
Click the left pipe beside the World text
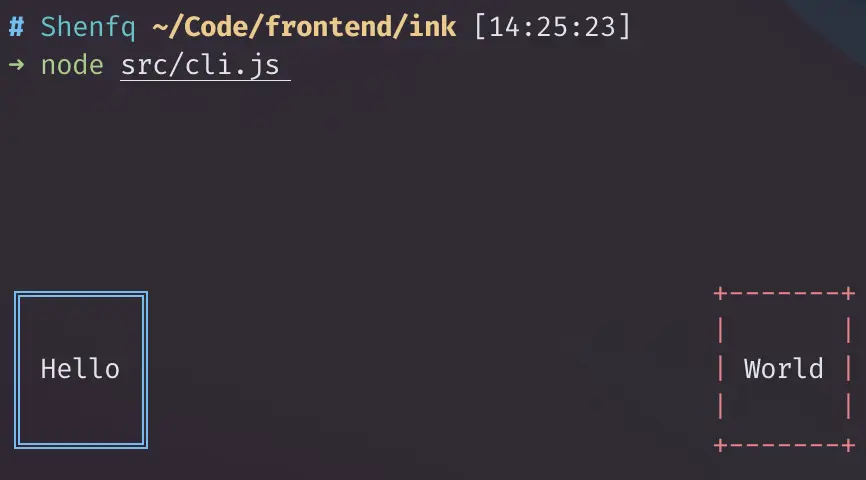(x=720, y=368)
